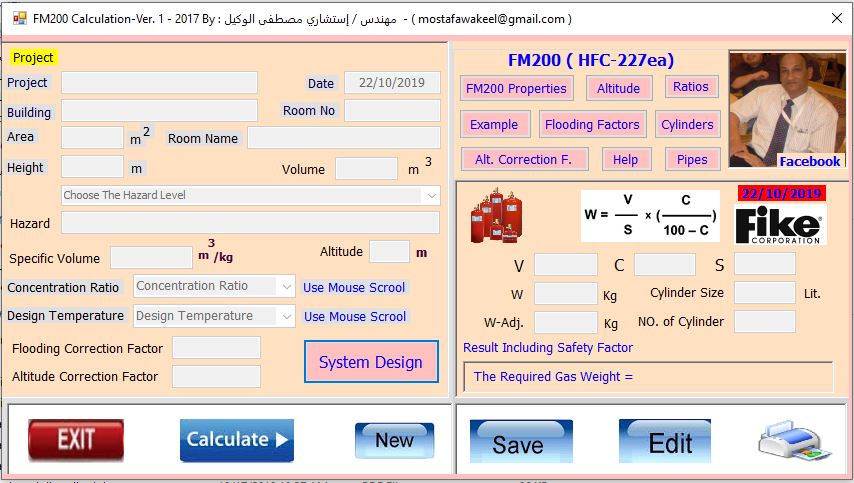This screenshot has width=854, height=483.
Task: Click the author photo thumbnail
Action: [788, 109]
